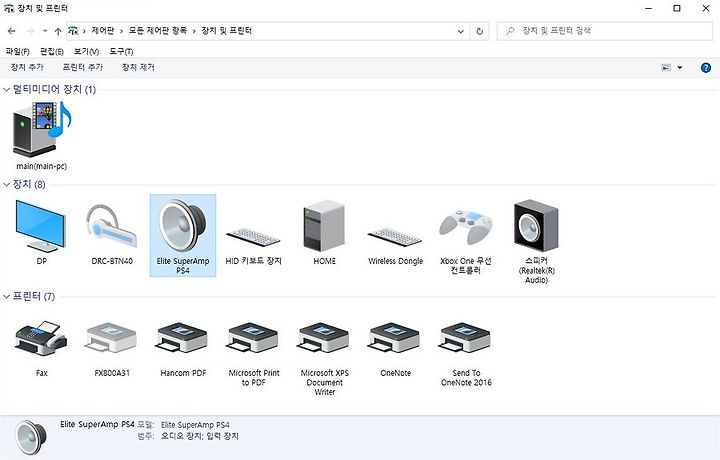Navigate to 제어판 breadcrumb
Image resolution: width=720 pixels, height=460 pixels.
[103, 31]
